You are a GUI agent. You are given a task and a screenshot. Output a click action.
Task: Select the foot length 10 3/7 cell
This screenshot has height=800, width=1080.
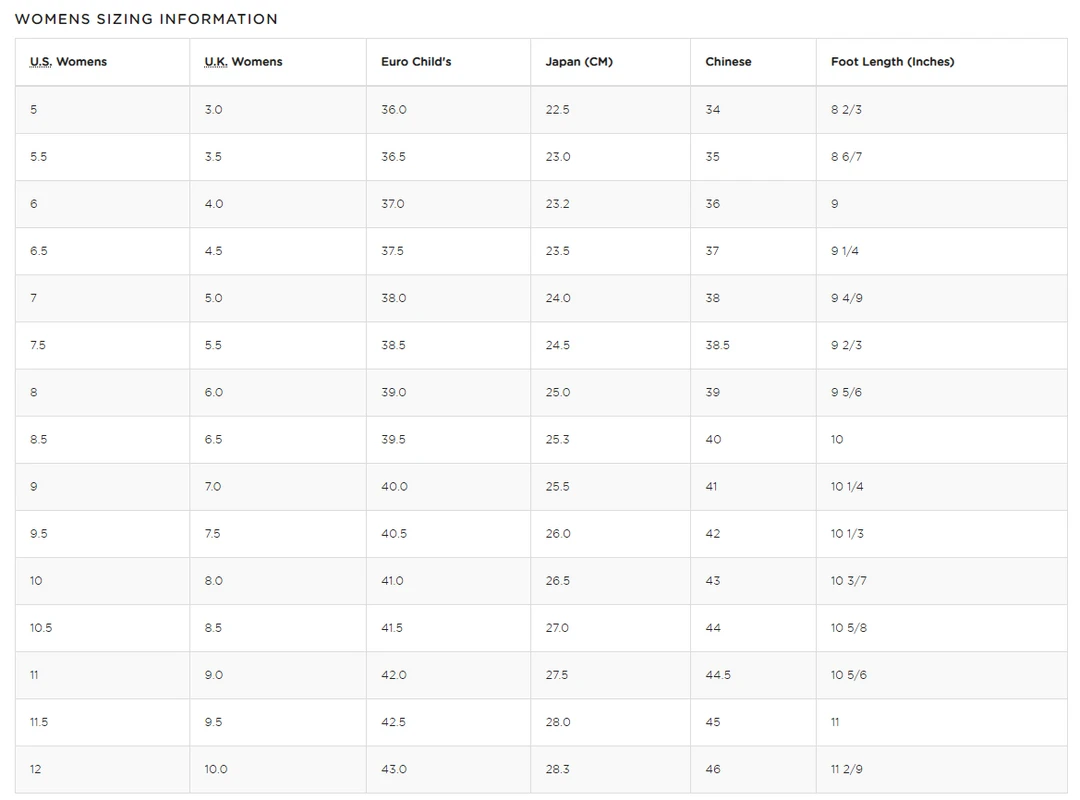point(848,581)
